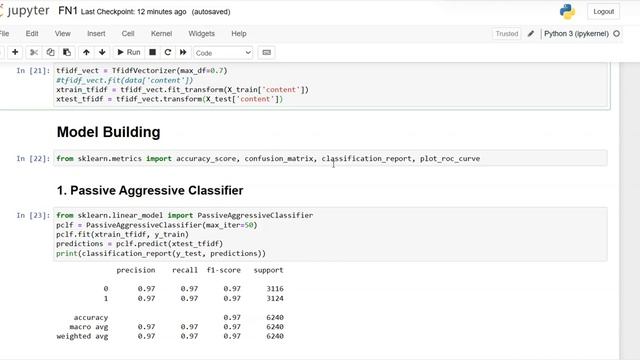The image size is (640, 360).
Task: Click support value 3124 for class 1
Action: coord(275,298)
